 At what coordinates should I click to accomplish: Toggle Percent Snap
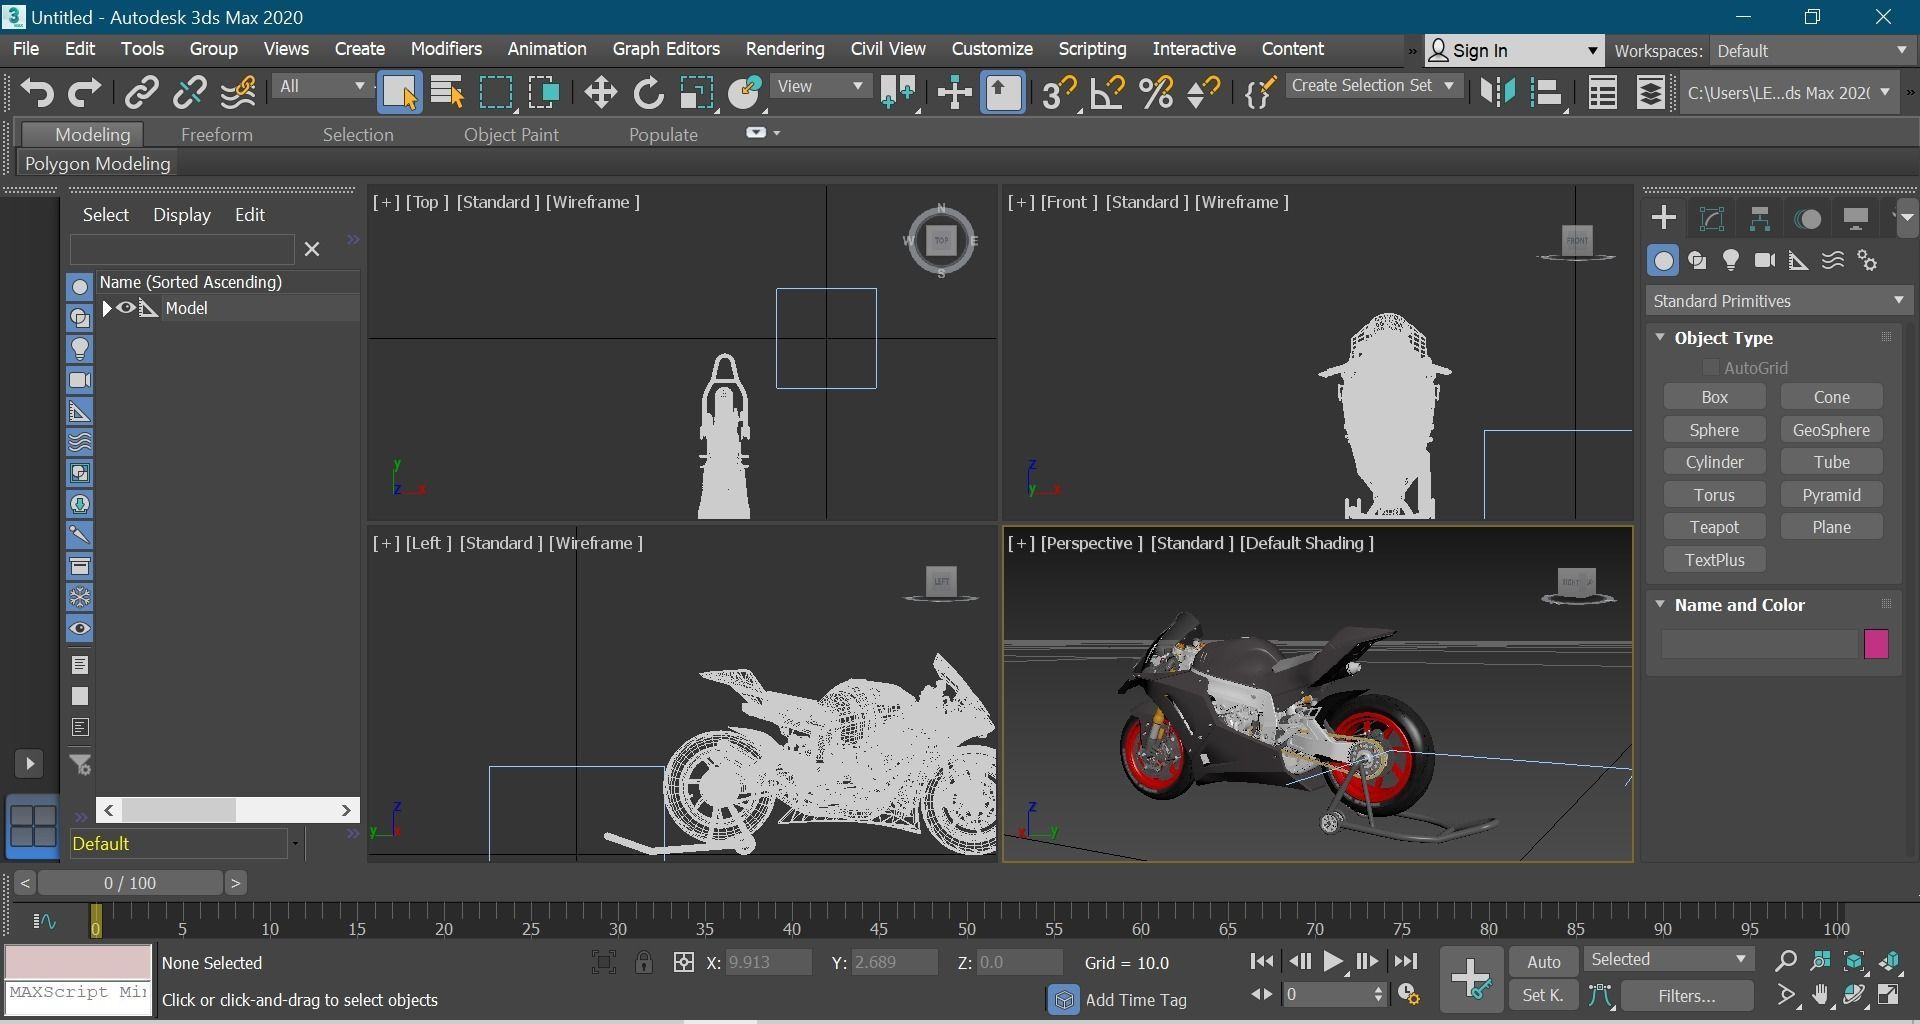pos(1156,93)
